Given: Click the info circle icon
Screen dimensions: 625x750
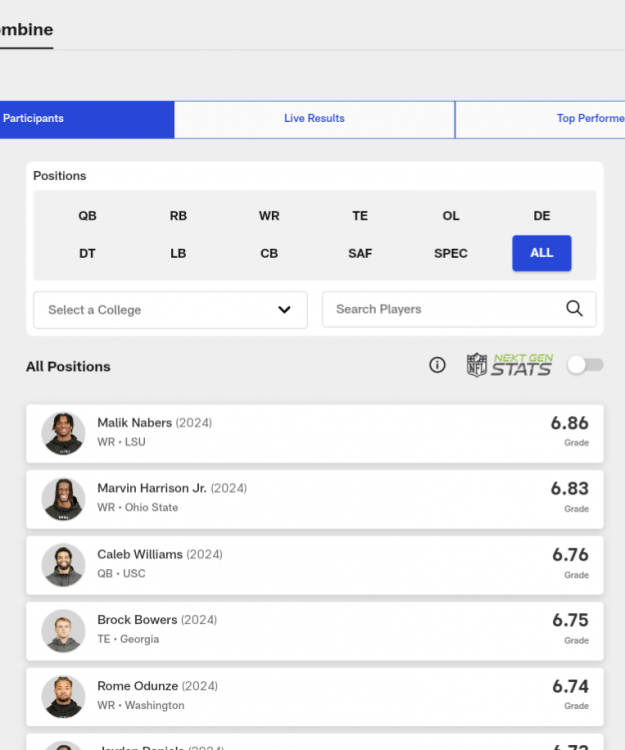Looking at the screenshot, I should 437,366.
